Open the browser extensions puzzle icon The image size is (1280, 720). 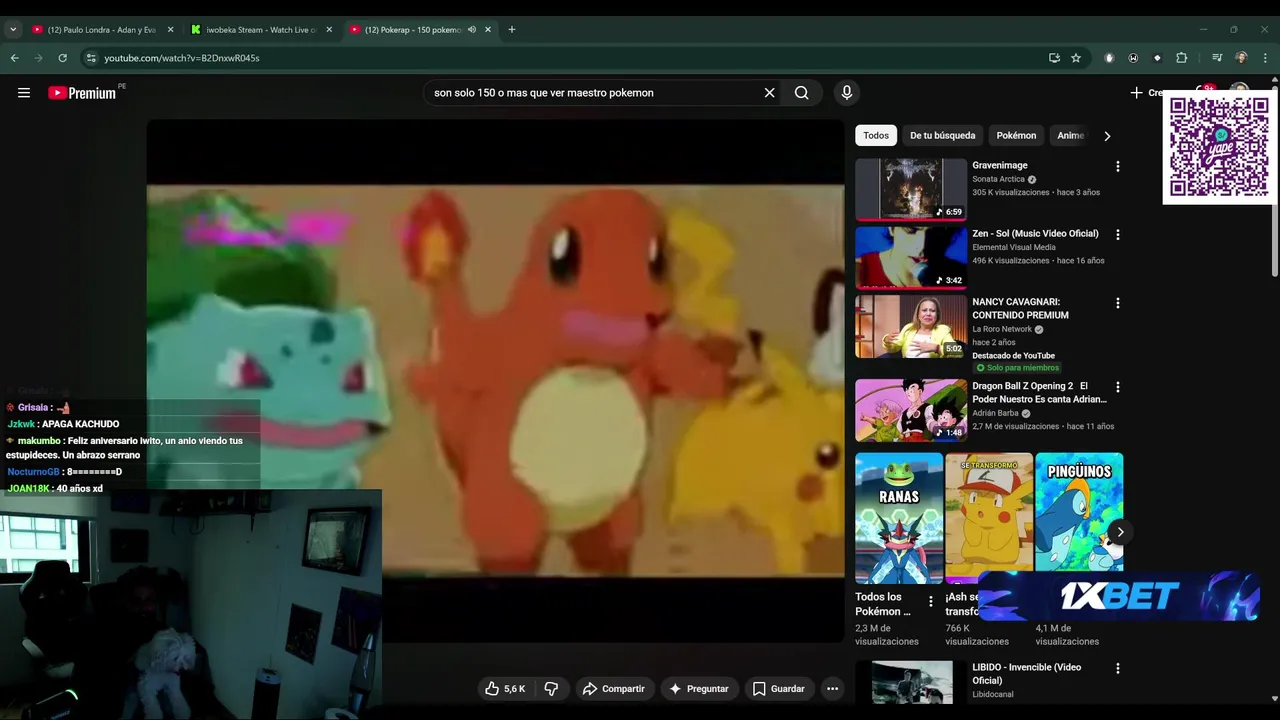1181,58
